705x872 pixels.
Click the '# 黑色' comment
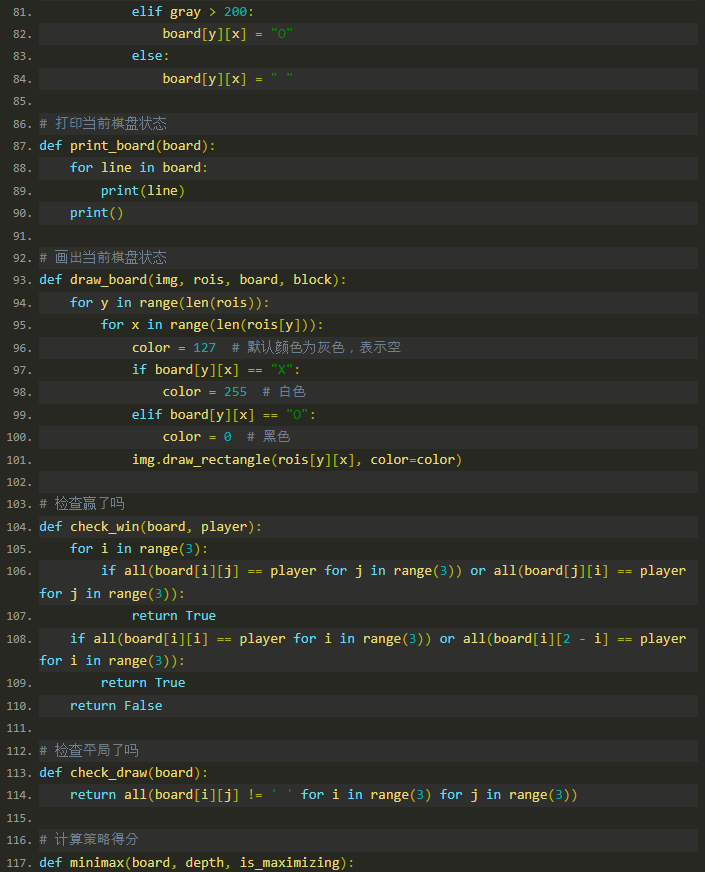(x=269, y=437)
